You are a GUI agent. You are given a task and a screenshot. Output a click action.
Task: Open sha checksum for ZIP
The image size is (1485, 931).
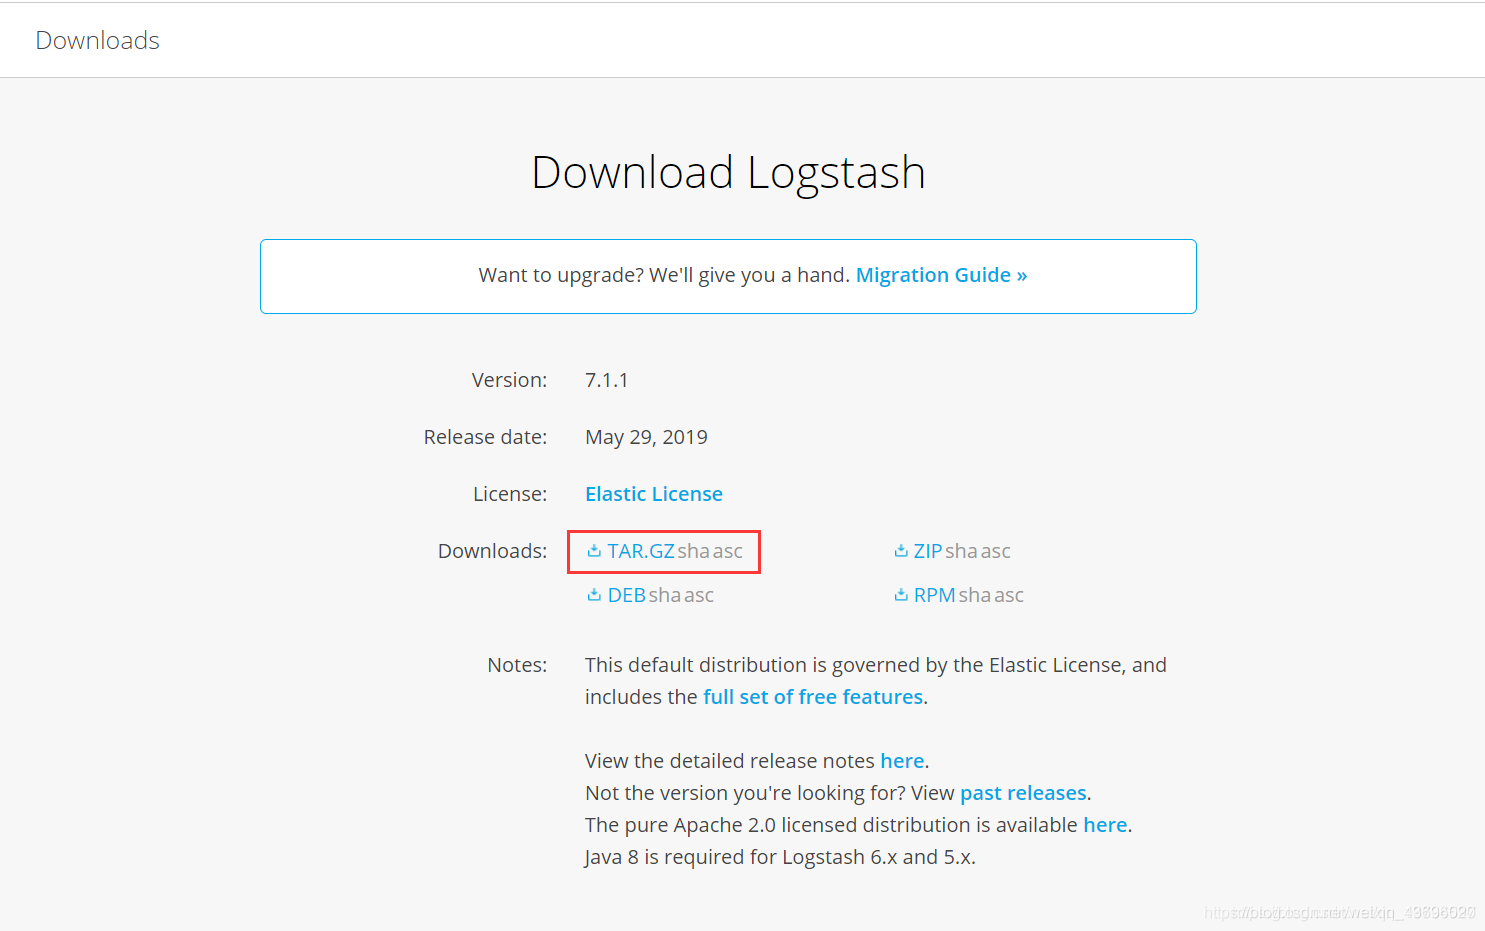click(x=961, y=551)
